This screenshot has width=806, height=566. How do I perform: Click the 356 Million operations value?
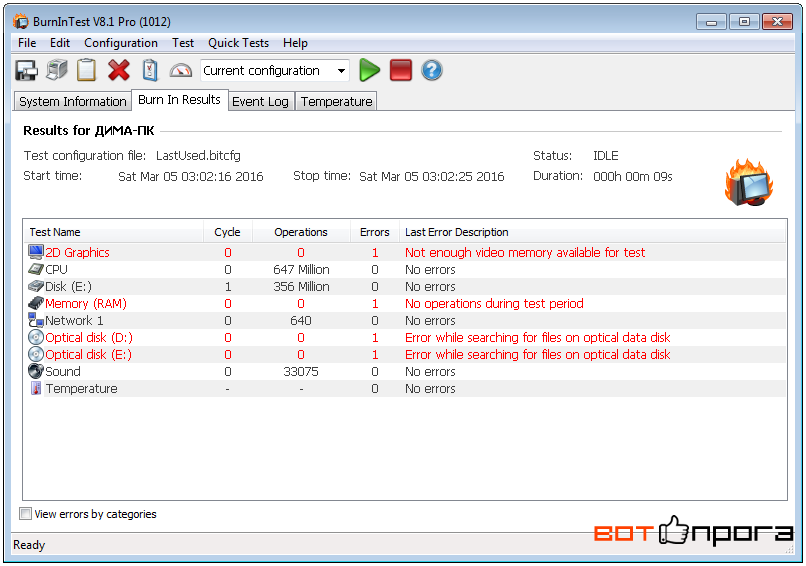click(301, 286)
